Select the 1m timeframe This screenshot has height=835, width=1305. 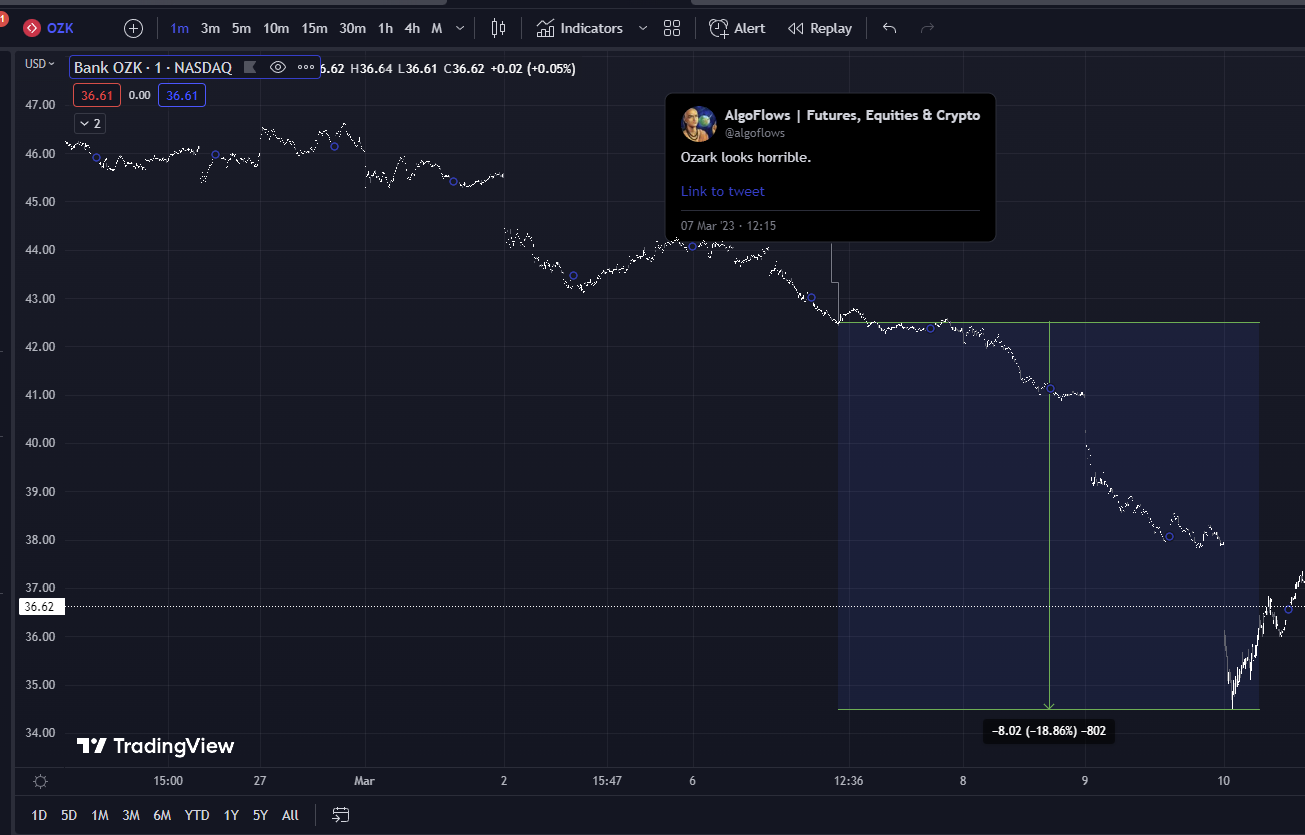(179, 28)
